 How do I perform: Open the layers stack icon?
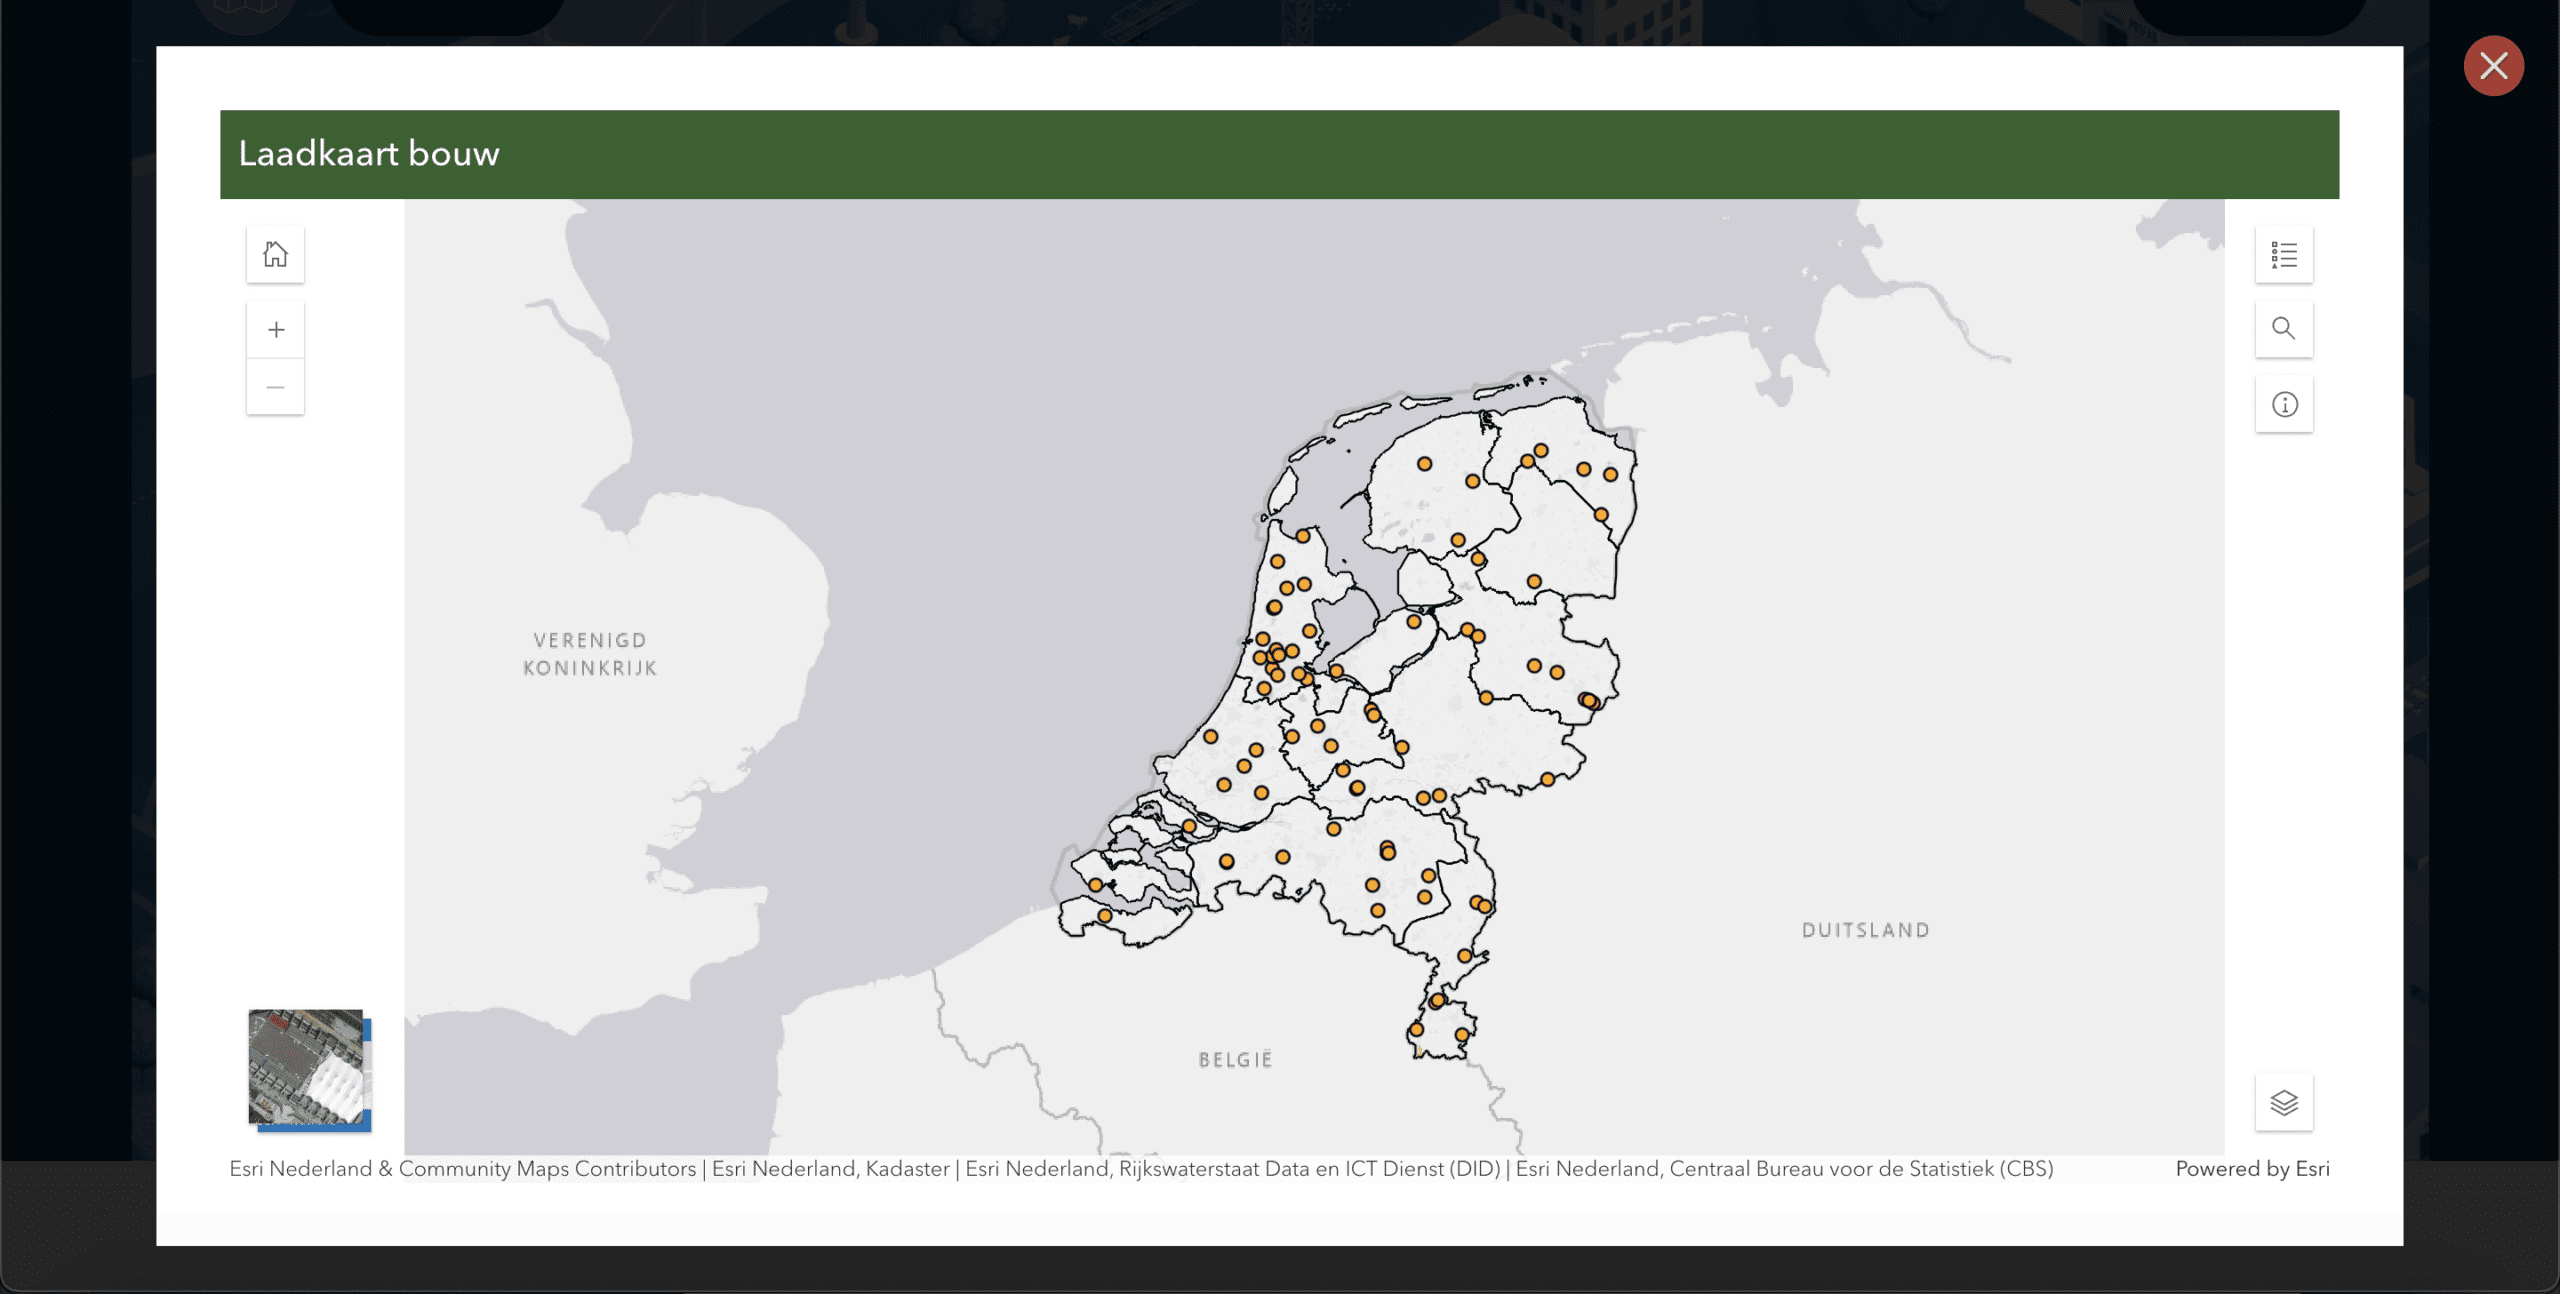click(2284, 1103)
